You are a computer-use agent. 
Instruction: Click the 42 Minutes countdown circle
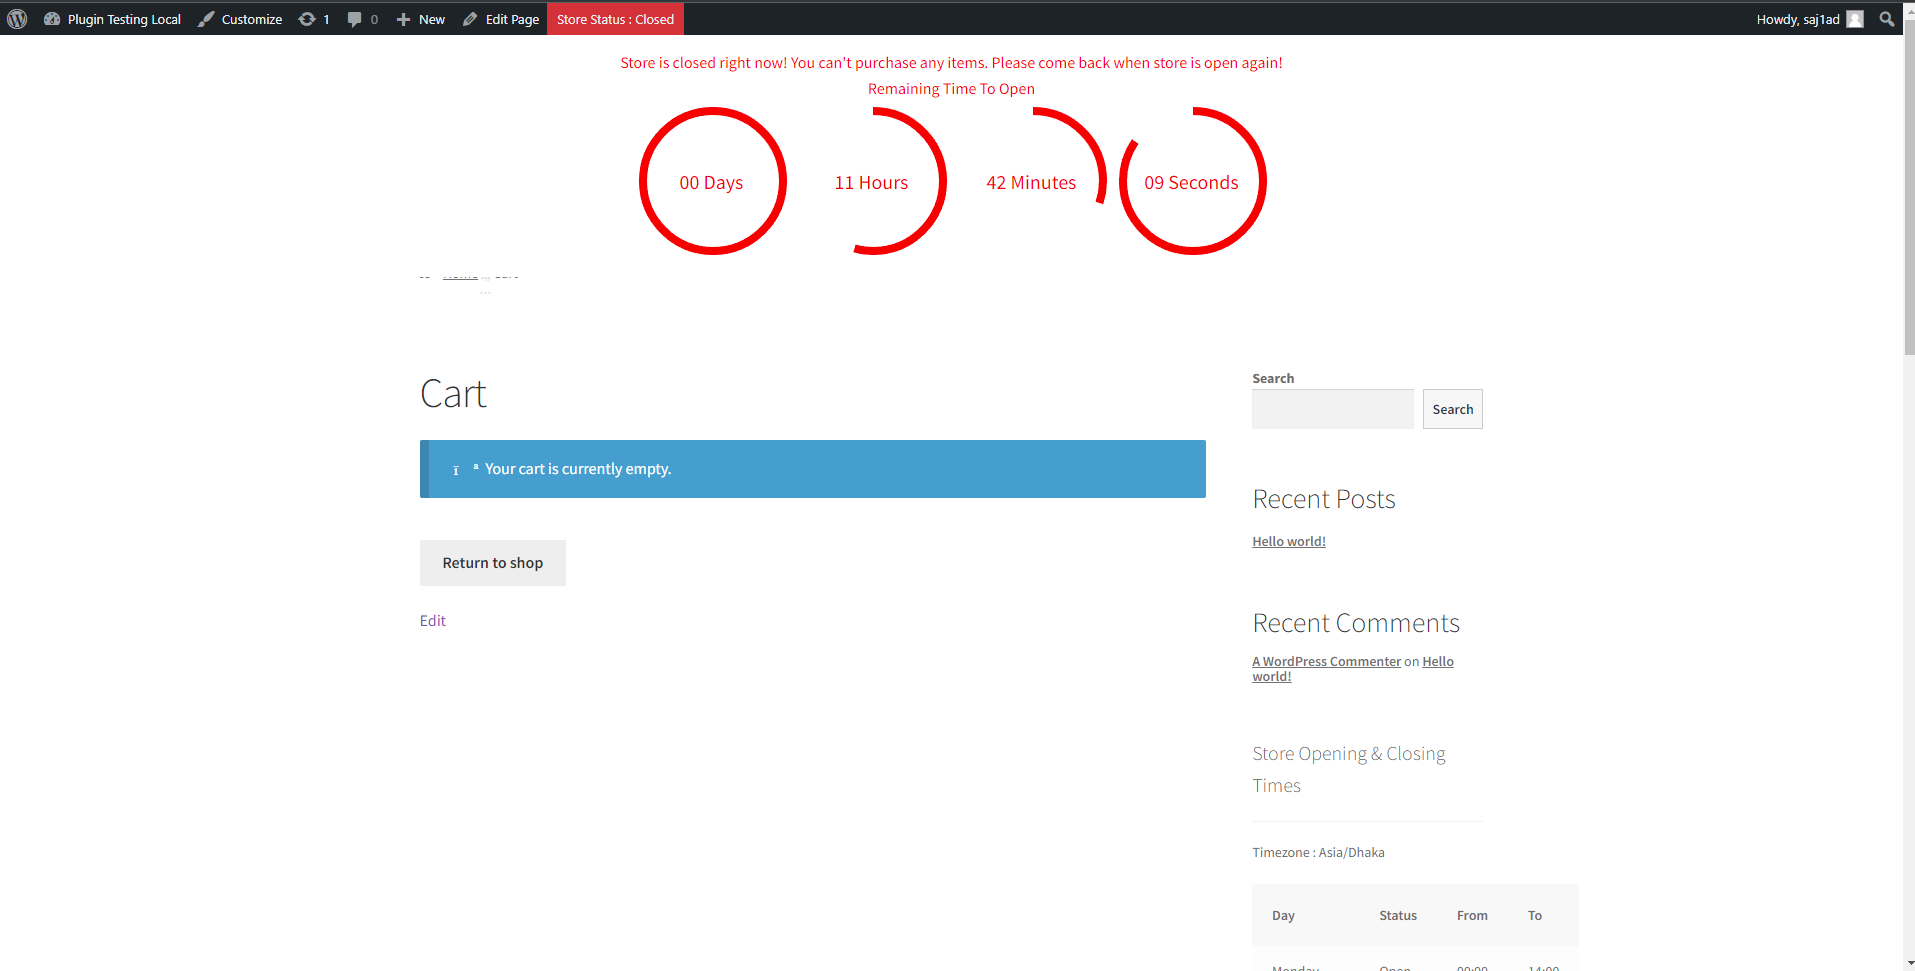point(1032,181)
